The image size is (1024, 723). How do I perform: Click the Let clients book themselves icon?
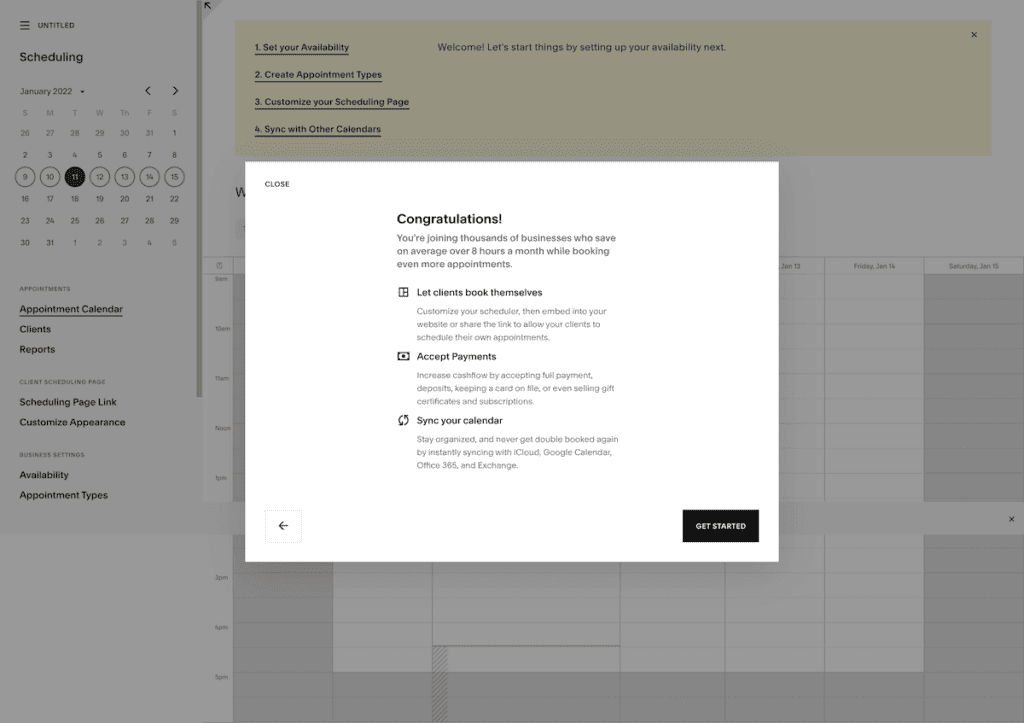point(404,293)
